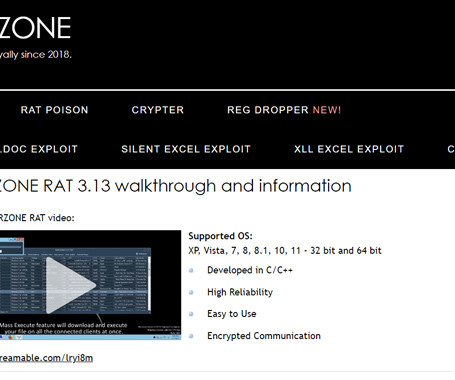Select the .DOC EXPLOIT navigation item

tap(39, 149)
